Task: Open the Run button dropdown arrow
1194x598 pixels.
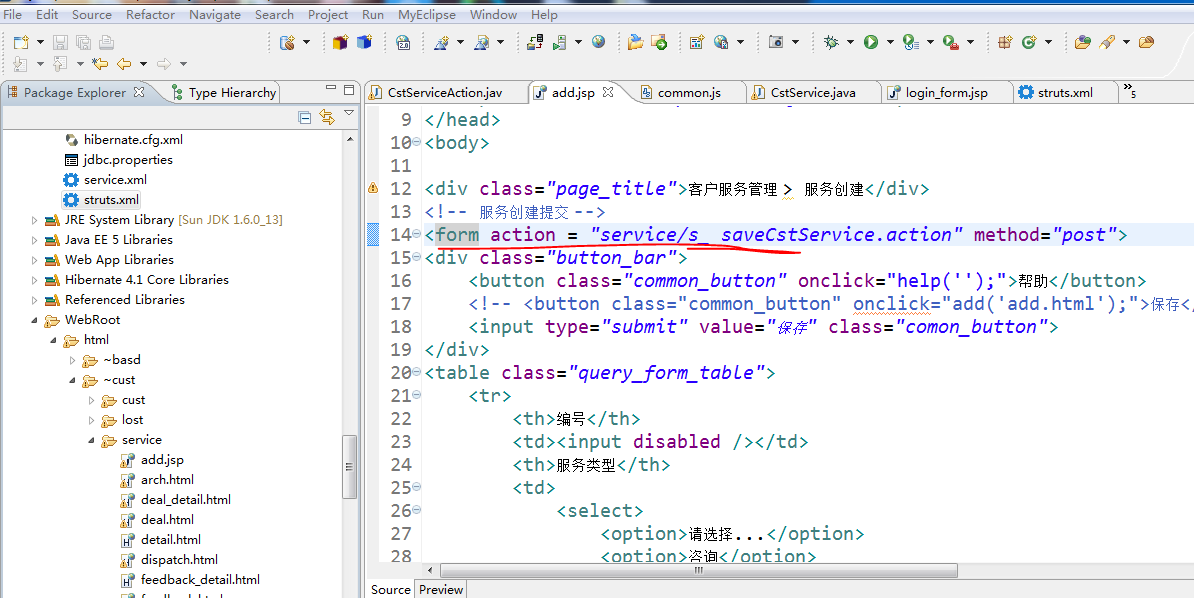Action: 889,43
